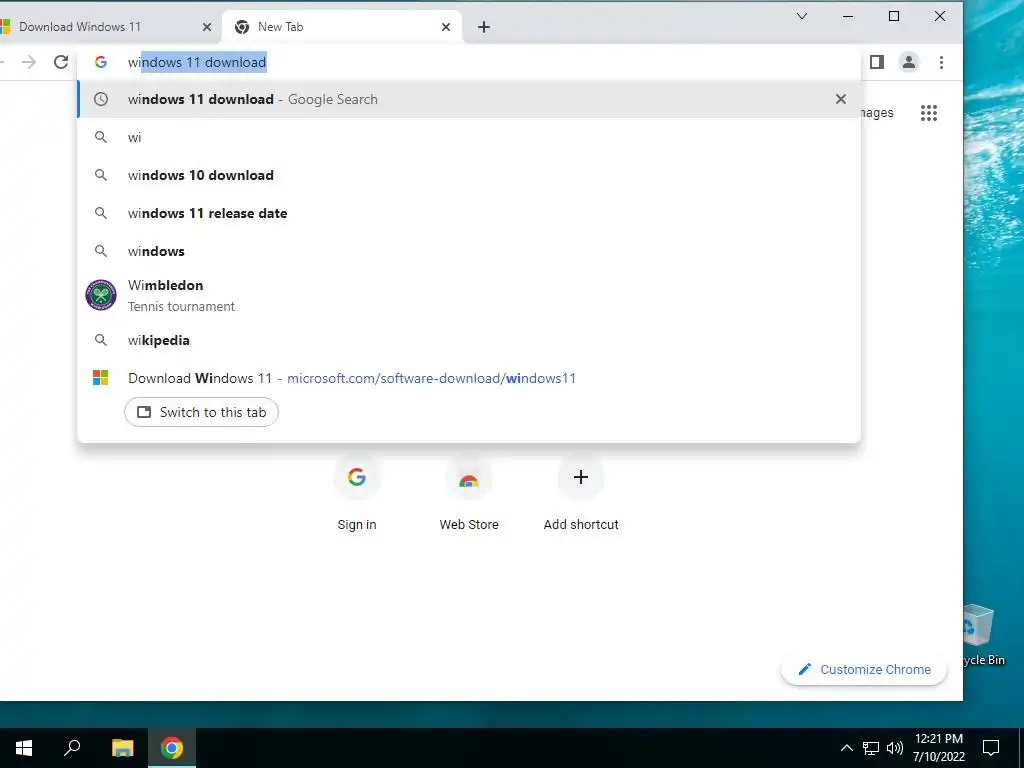Open taskbar search magnifier

72,748
